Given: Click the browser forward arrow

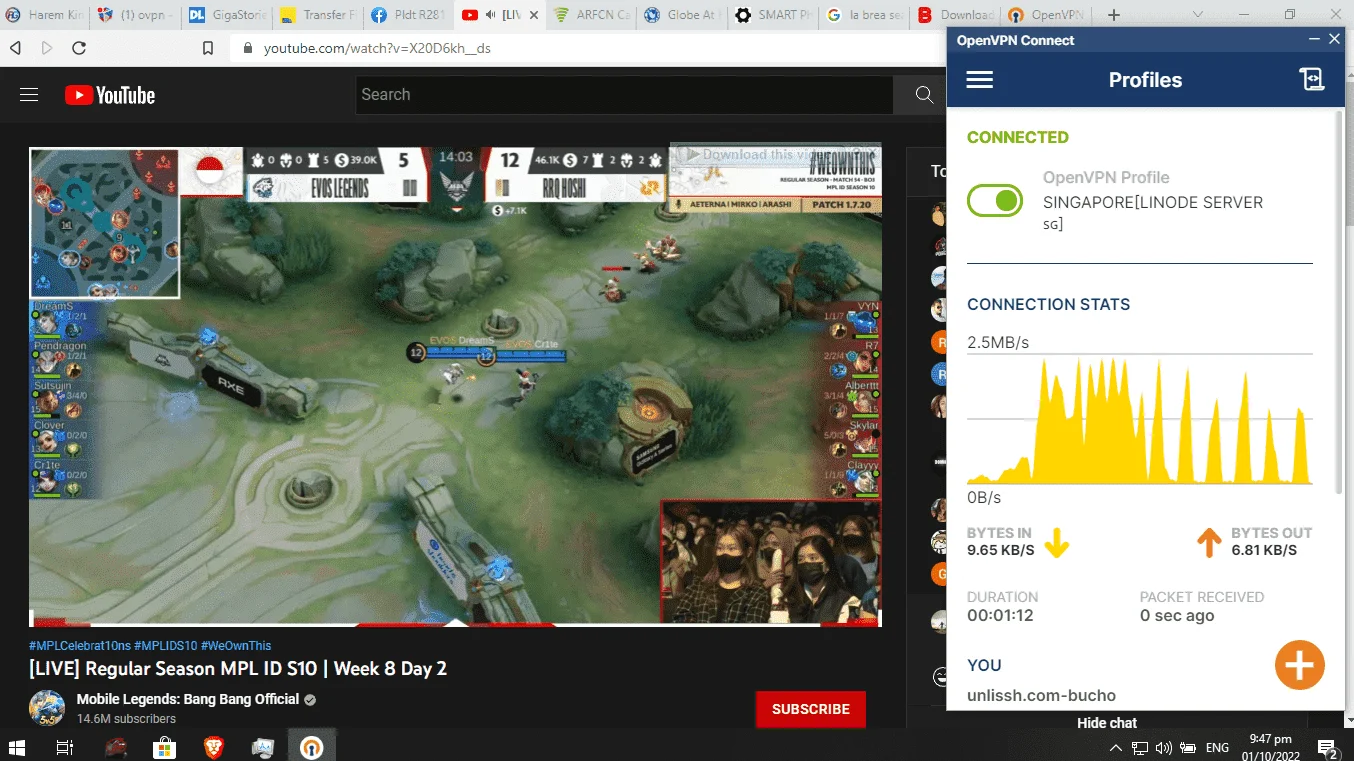Looking at the screenshot, I should (x=47, y=48).
